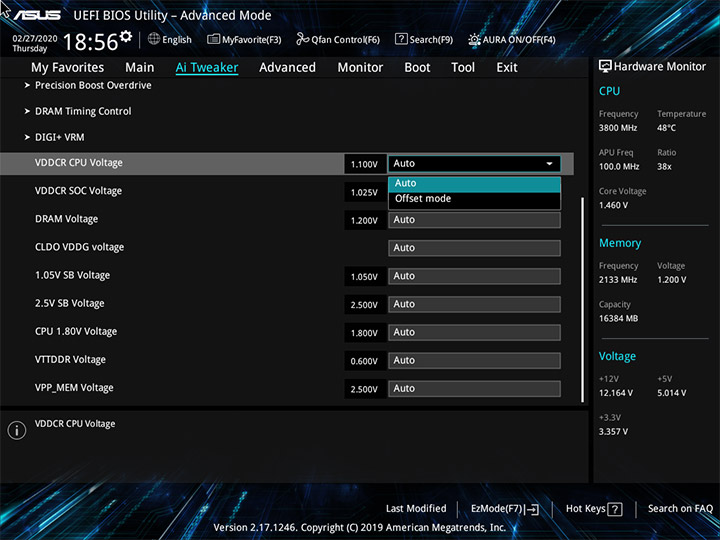720x540 pixels.
Task: Open Search(F9) question mark icon
Action: (x=401, y=39)
